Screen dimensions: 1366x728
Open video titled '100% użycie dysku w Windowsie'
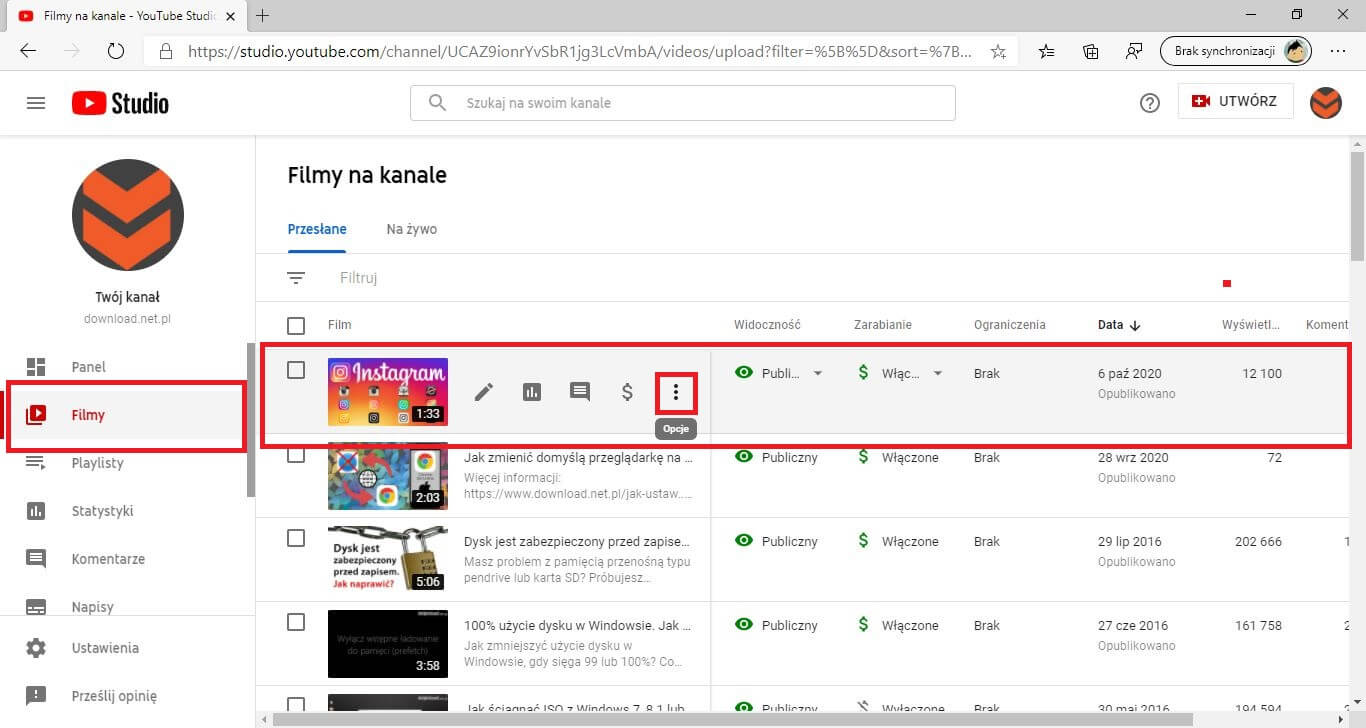tap(577, 626)
